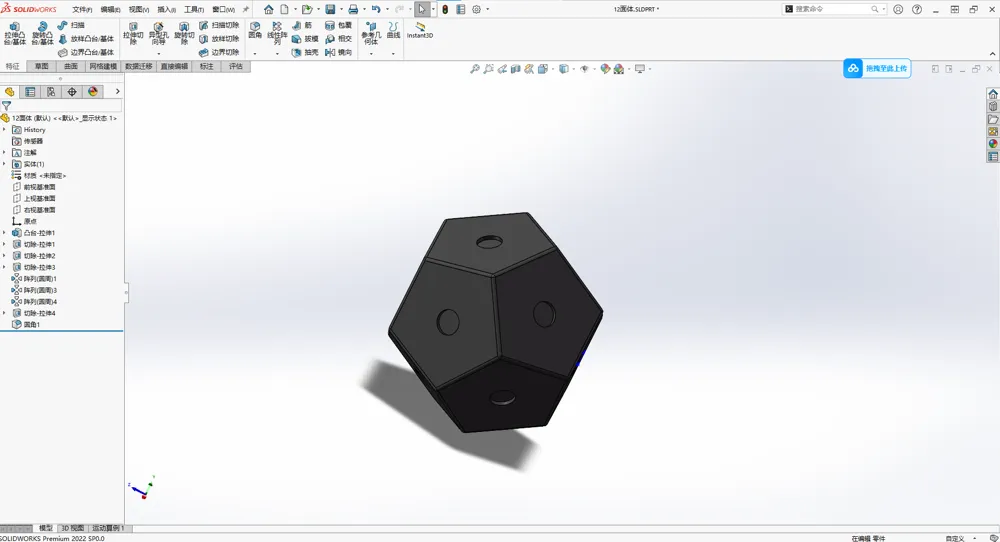Image resolution: width=1000 pixels, height=542 pixels.
Task: Open the 工具 Tools menu
Action: click(x=194, y=10)
